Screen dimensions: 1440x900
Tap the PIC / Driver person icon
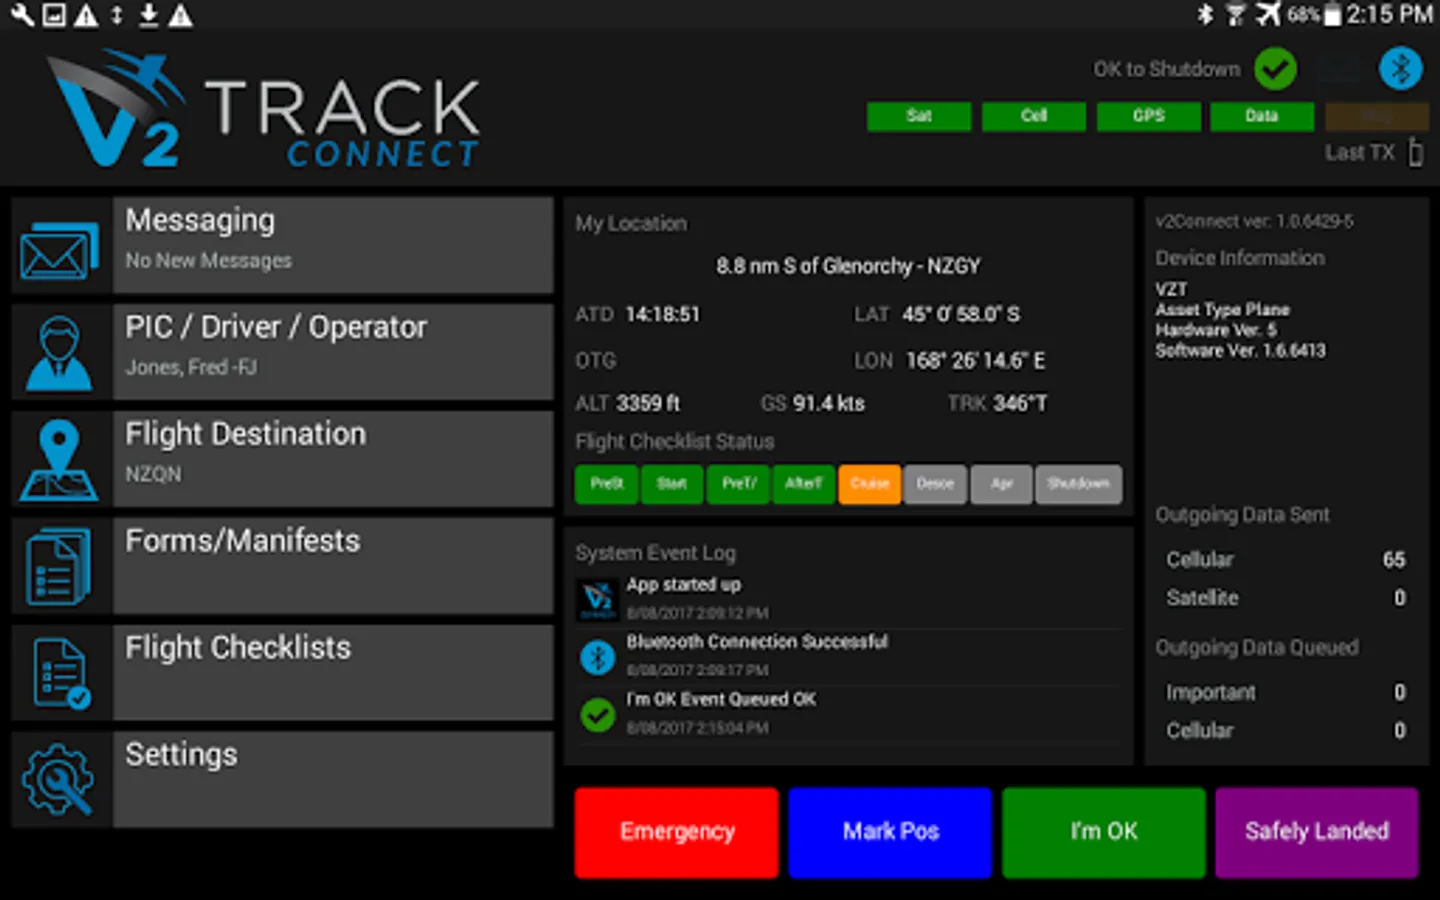pos(59,353)
